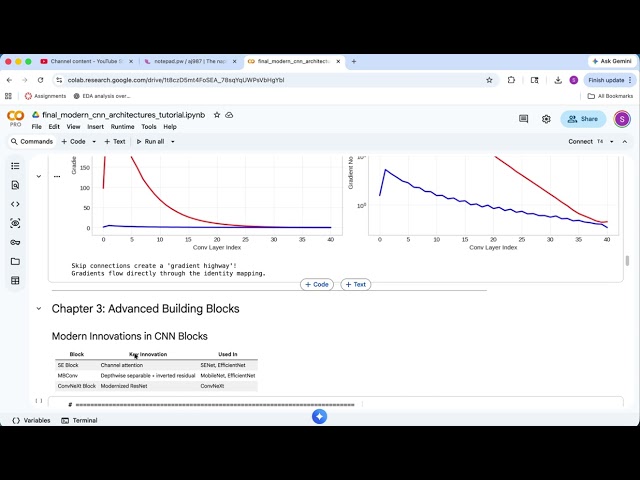Viewport: 640px width, 480px height.
Task: Open the browser downloads icon
Action: click(x=558, y=80)
